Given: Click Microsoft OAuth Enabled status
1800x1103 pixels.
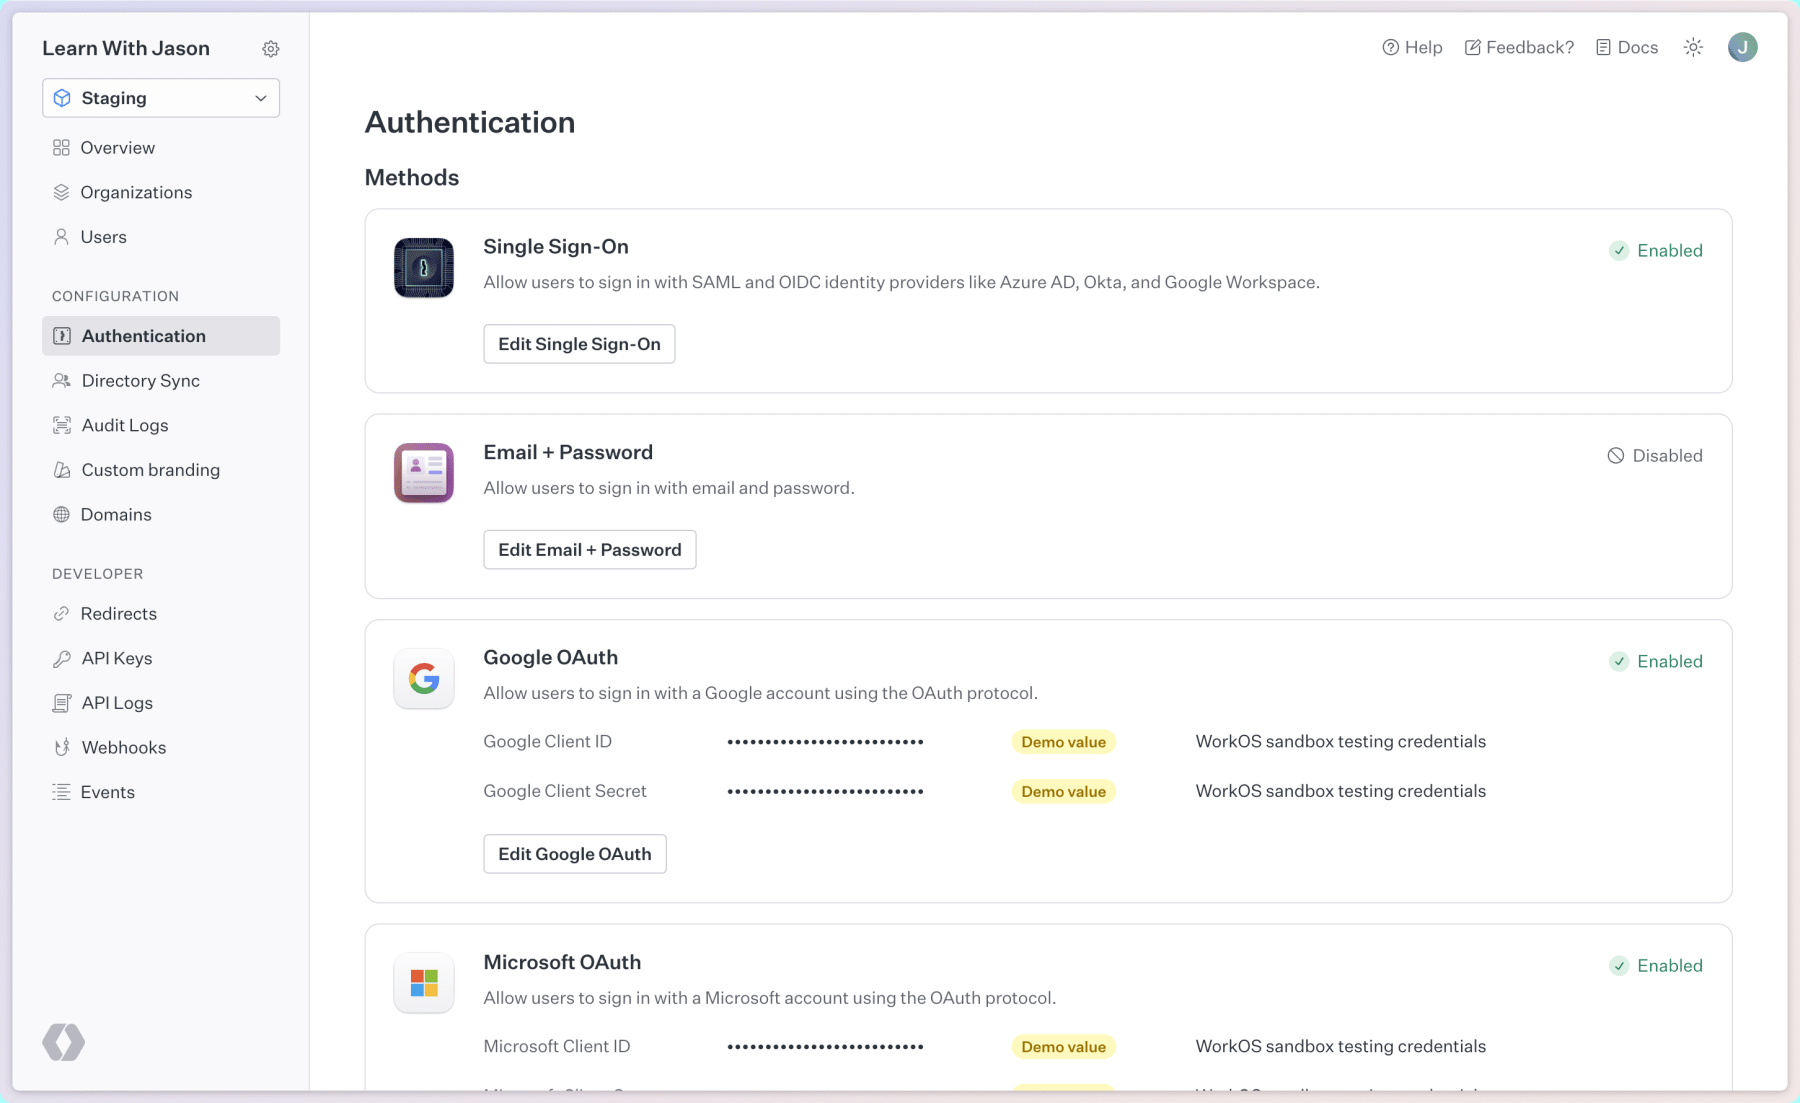Looking at the screenshot, I should point(1656,966).
